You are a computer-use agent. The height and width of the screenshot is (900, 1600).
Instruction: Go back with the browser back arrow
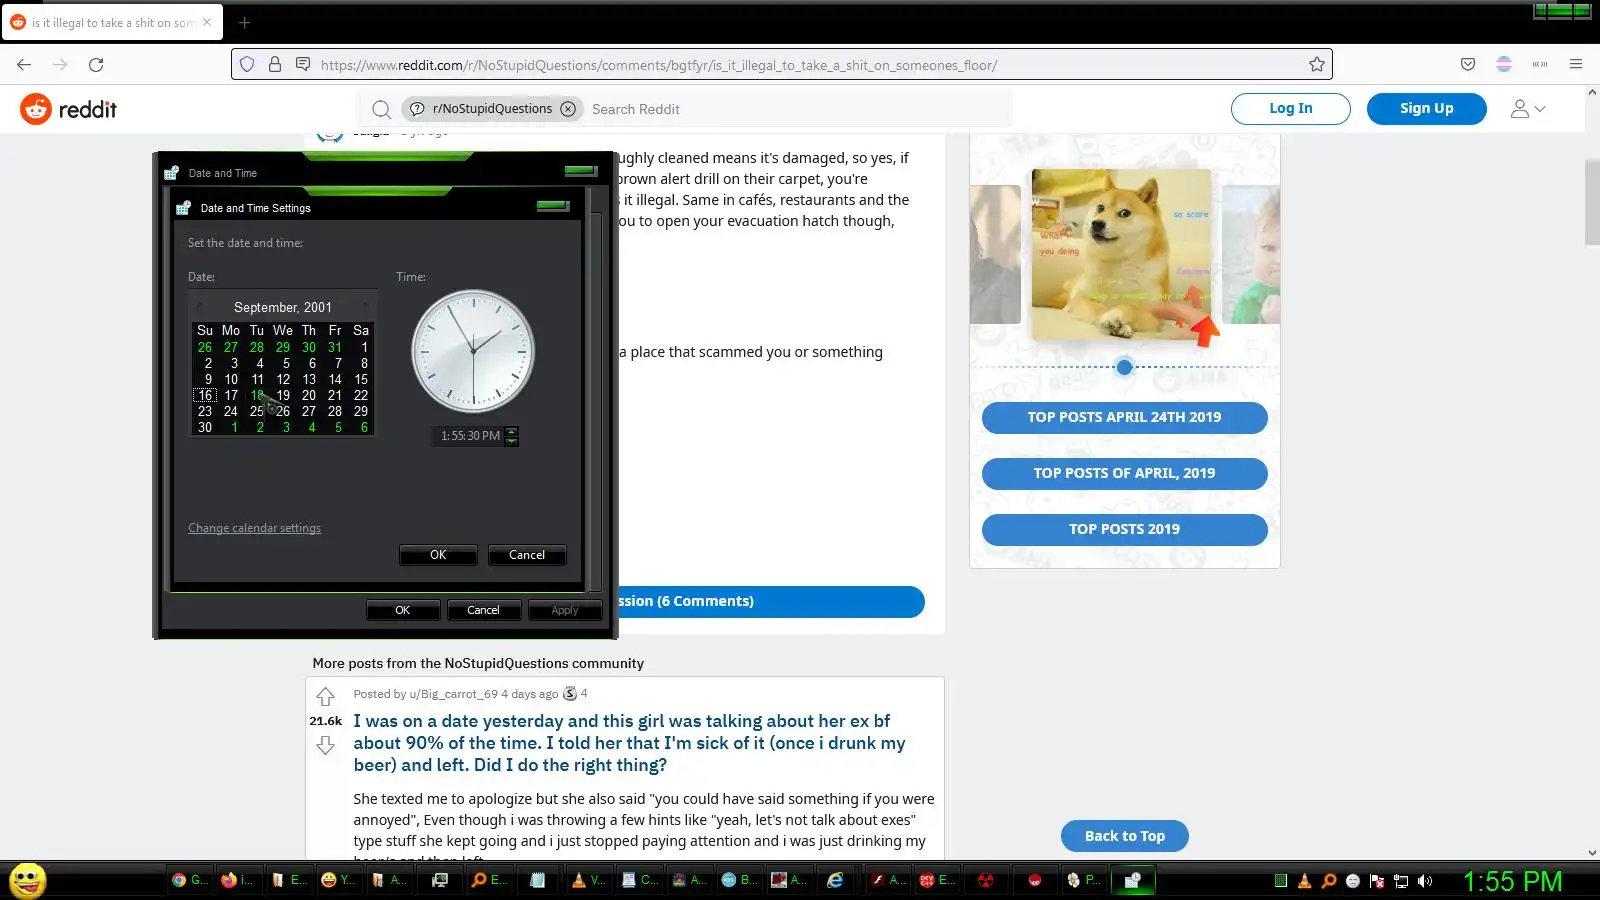click(24, 65)
